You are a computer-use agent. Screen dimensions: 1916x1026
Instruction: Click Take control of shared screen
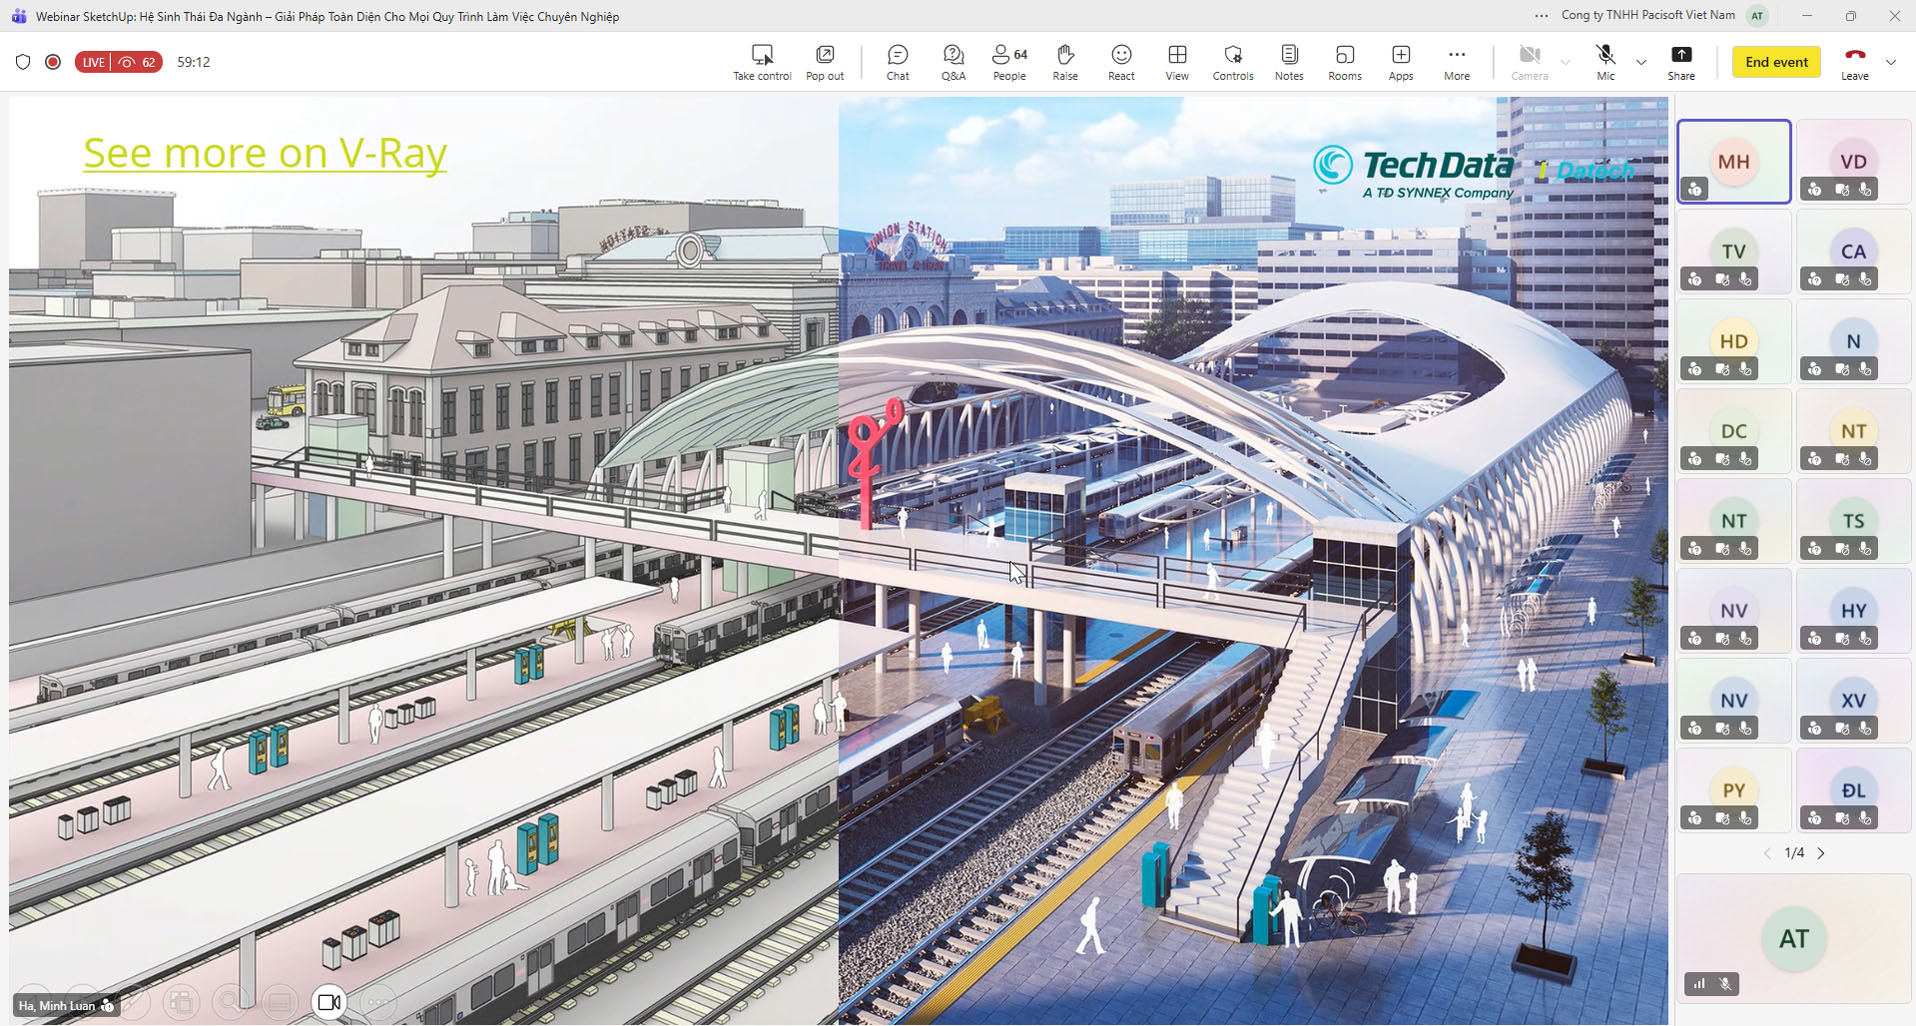tap(762, 61)
